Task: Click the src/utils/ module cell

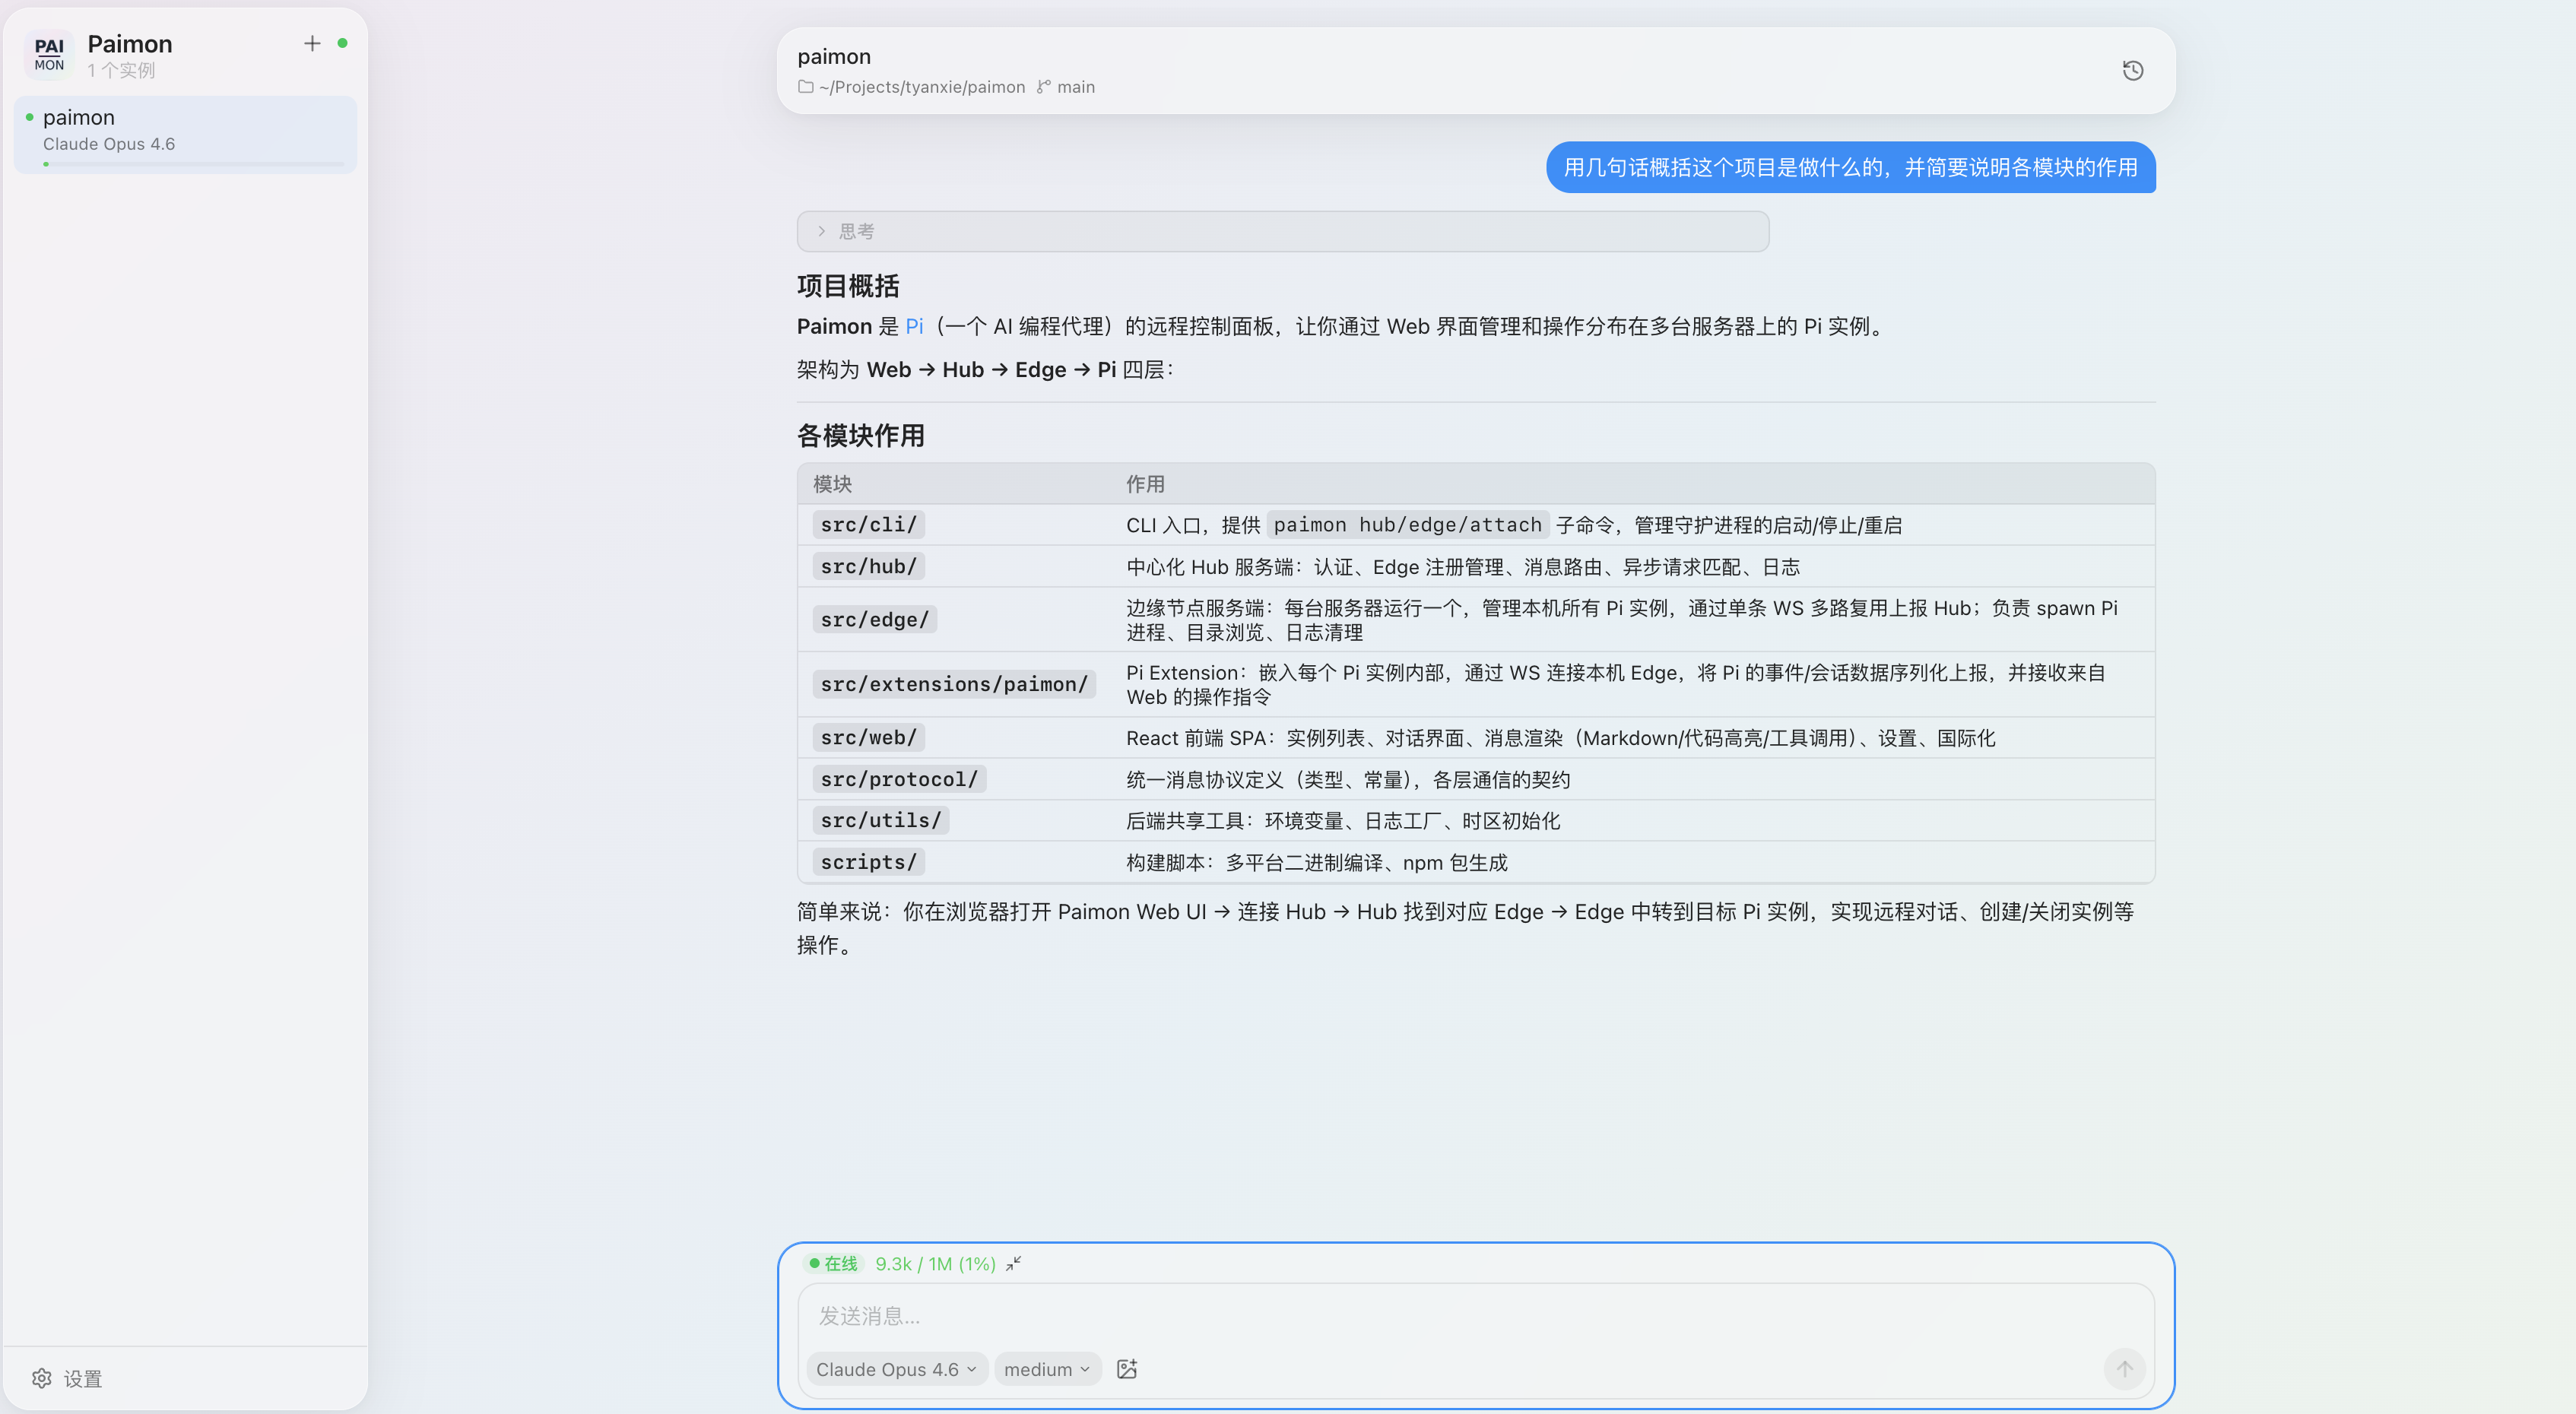Action: point(880,820)
